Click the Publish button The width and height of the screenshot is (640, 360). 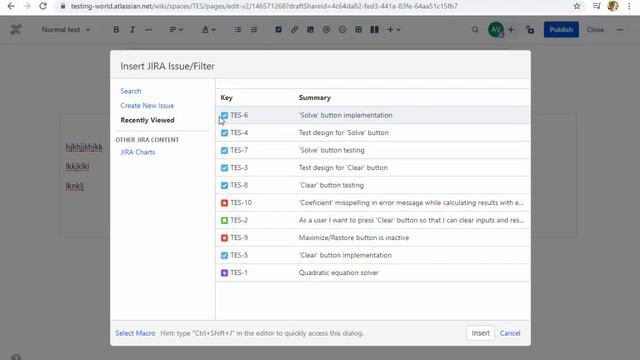click(x=561, y=30)
